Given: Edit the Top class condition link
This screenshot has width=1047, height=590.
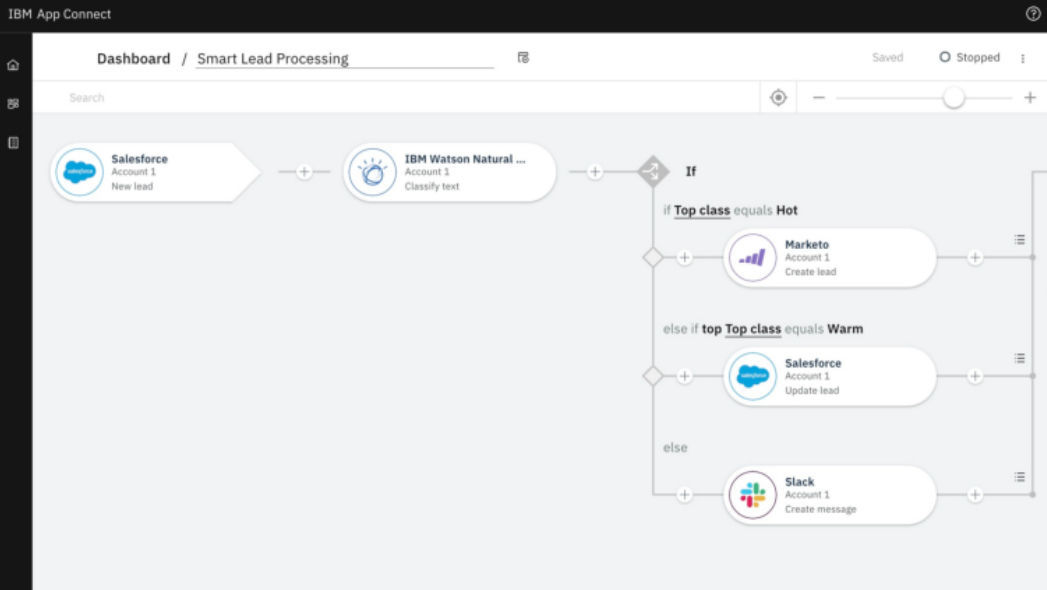Looking at the screenshot, I should tap(700, 211).
